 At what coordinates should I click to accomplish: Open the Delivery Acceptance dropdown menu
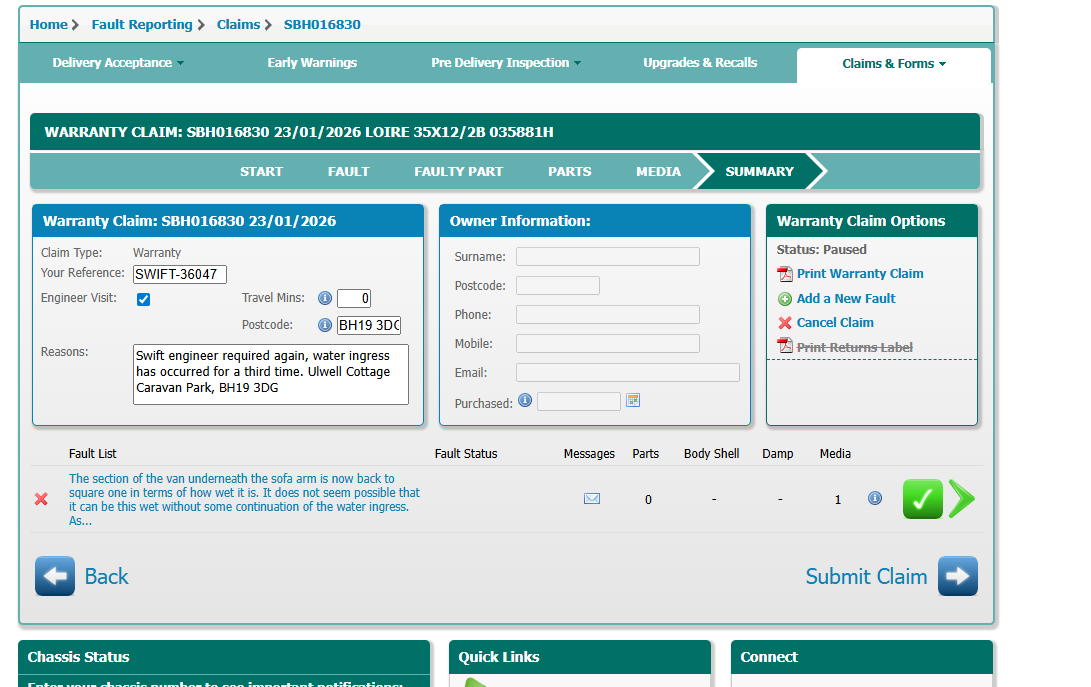pos(118,63)
